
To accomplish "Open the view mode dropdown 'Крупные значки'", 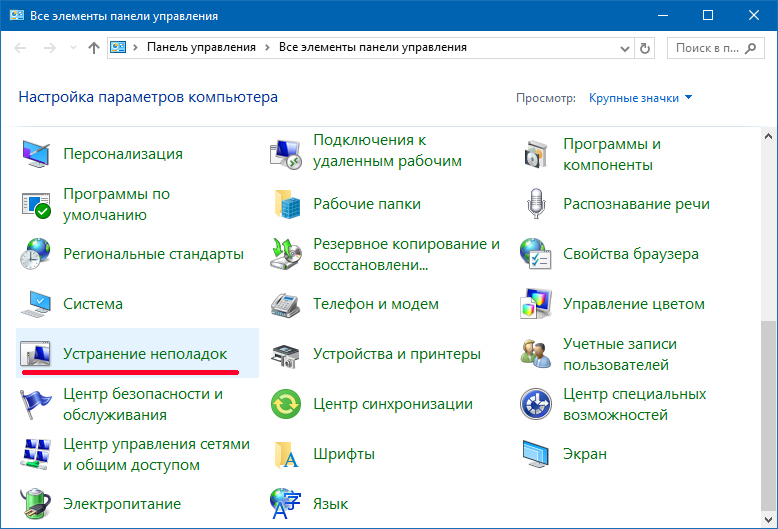I will (640, 98).
